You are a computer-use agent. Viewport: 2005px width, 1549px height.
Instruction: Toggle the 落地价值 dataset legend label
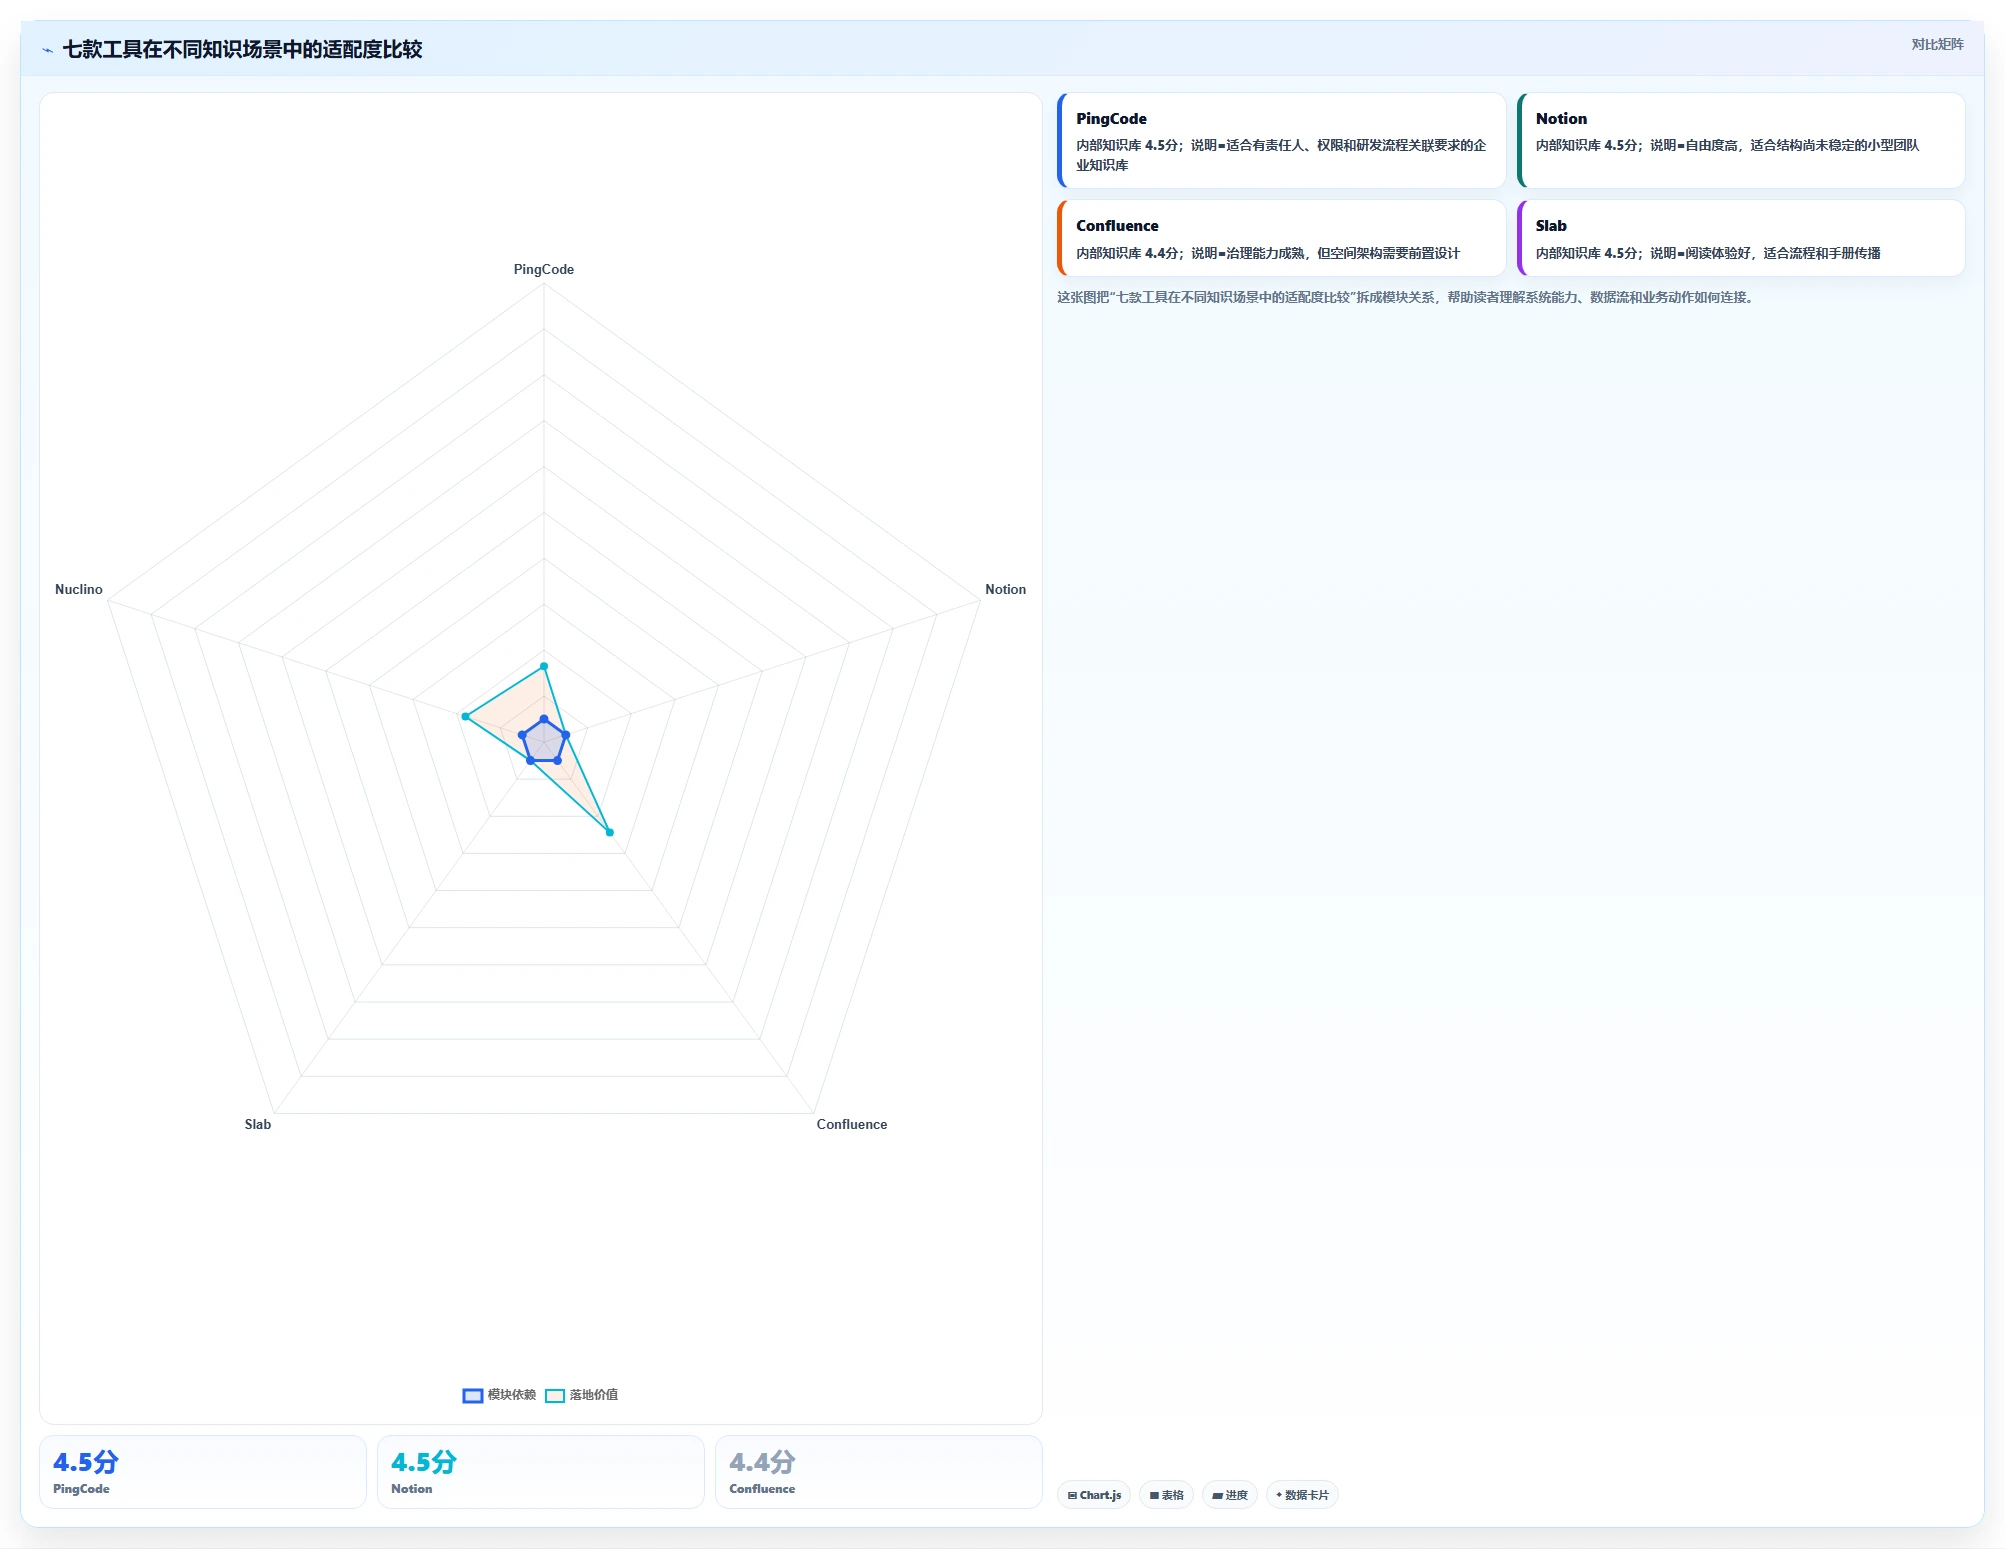pos(594,1395)
